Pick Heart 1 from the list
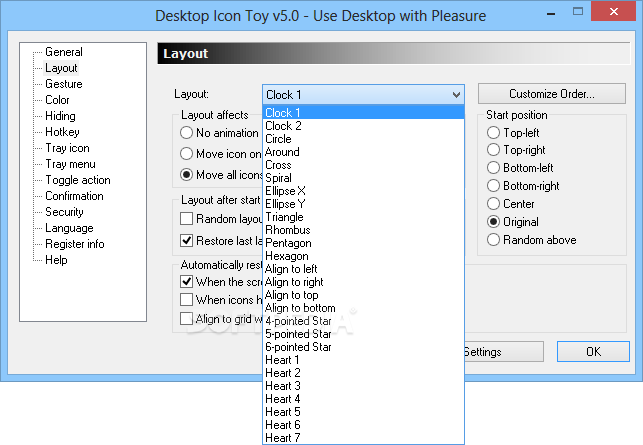This screenshot has height=445, width=643. 363,360
